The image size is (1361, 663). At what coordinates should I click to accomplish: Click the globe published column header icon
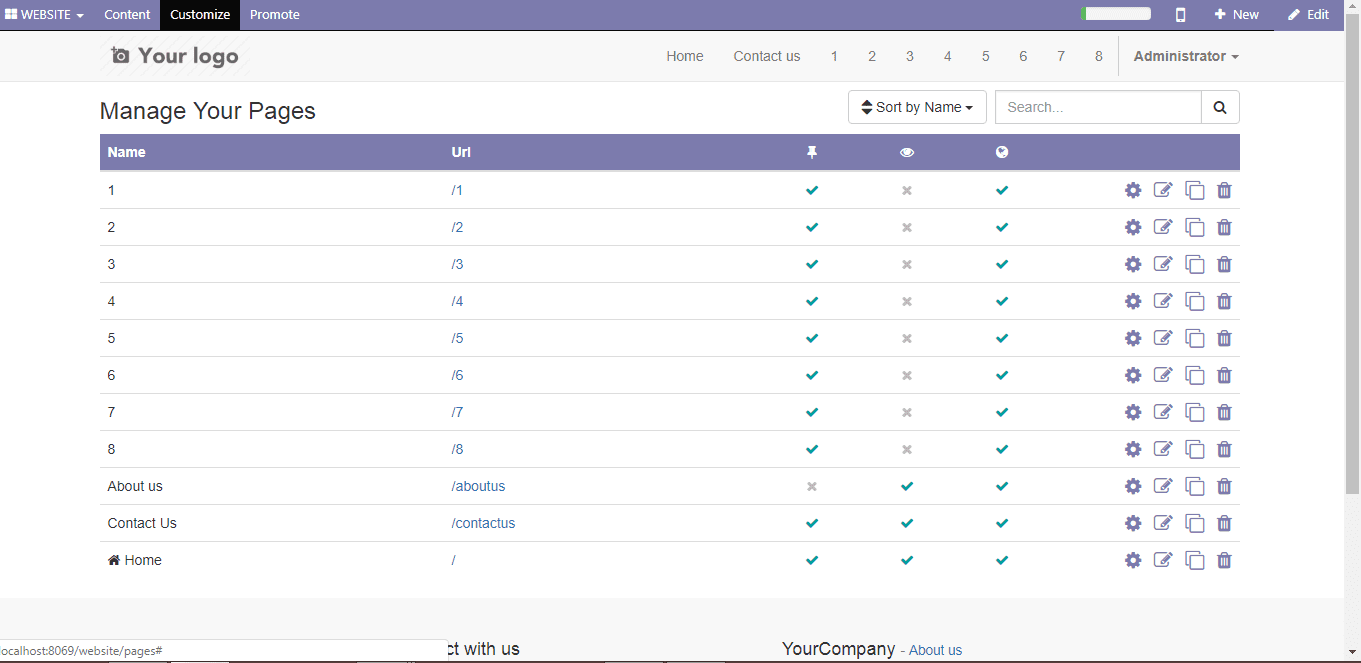(x=1002, y=152)
